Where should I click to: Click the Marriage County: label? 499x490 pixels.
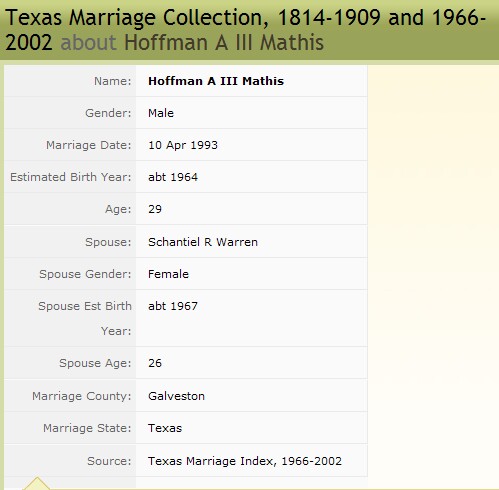pyautogui.click(x=82, y=396)
